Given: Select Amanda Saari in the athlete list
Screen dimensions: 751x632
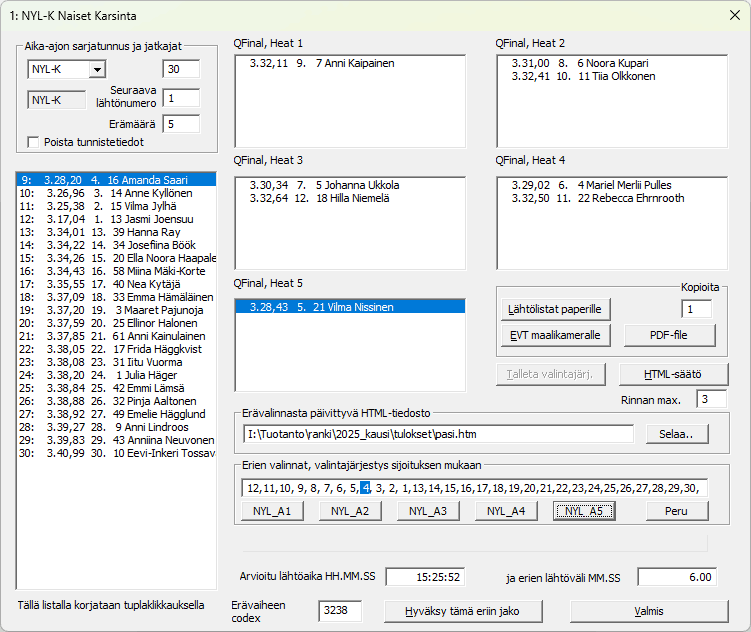Looking at the screenshot, I should [116, 180].
